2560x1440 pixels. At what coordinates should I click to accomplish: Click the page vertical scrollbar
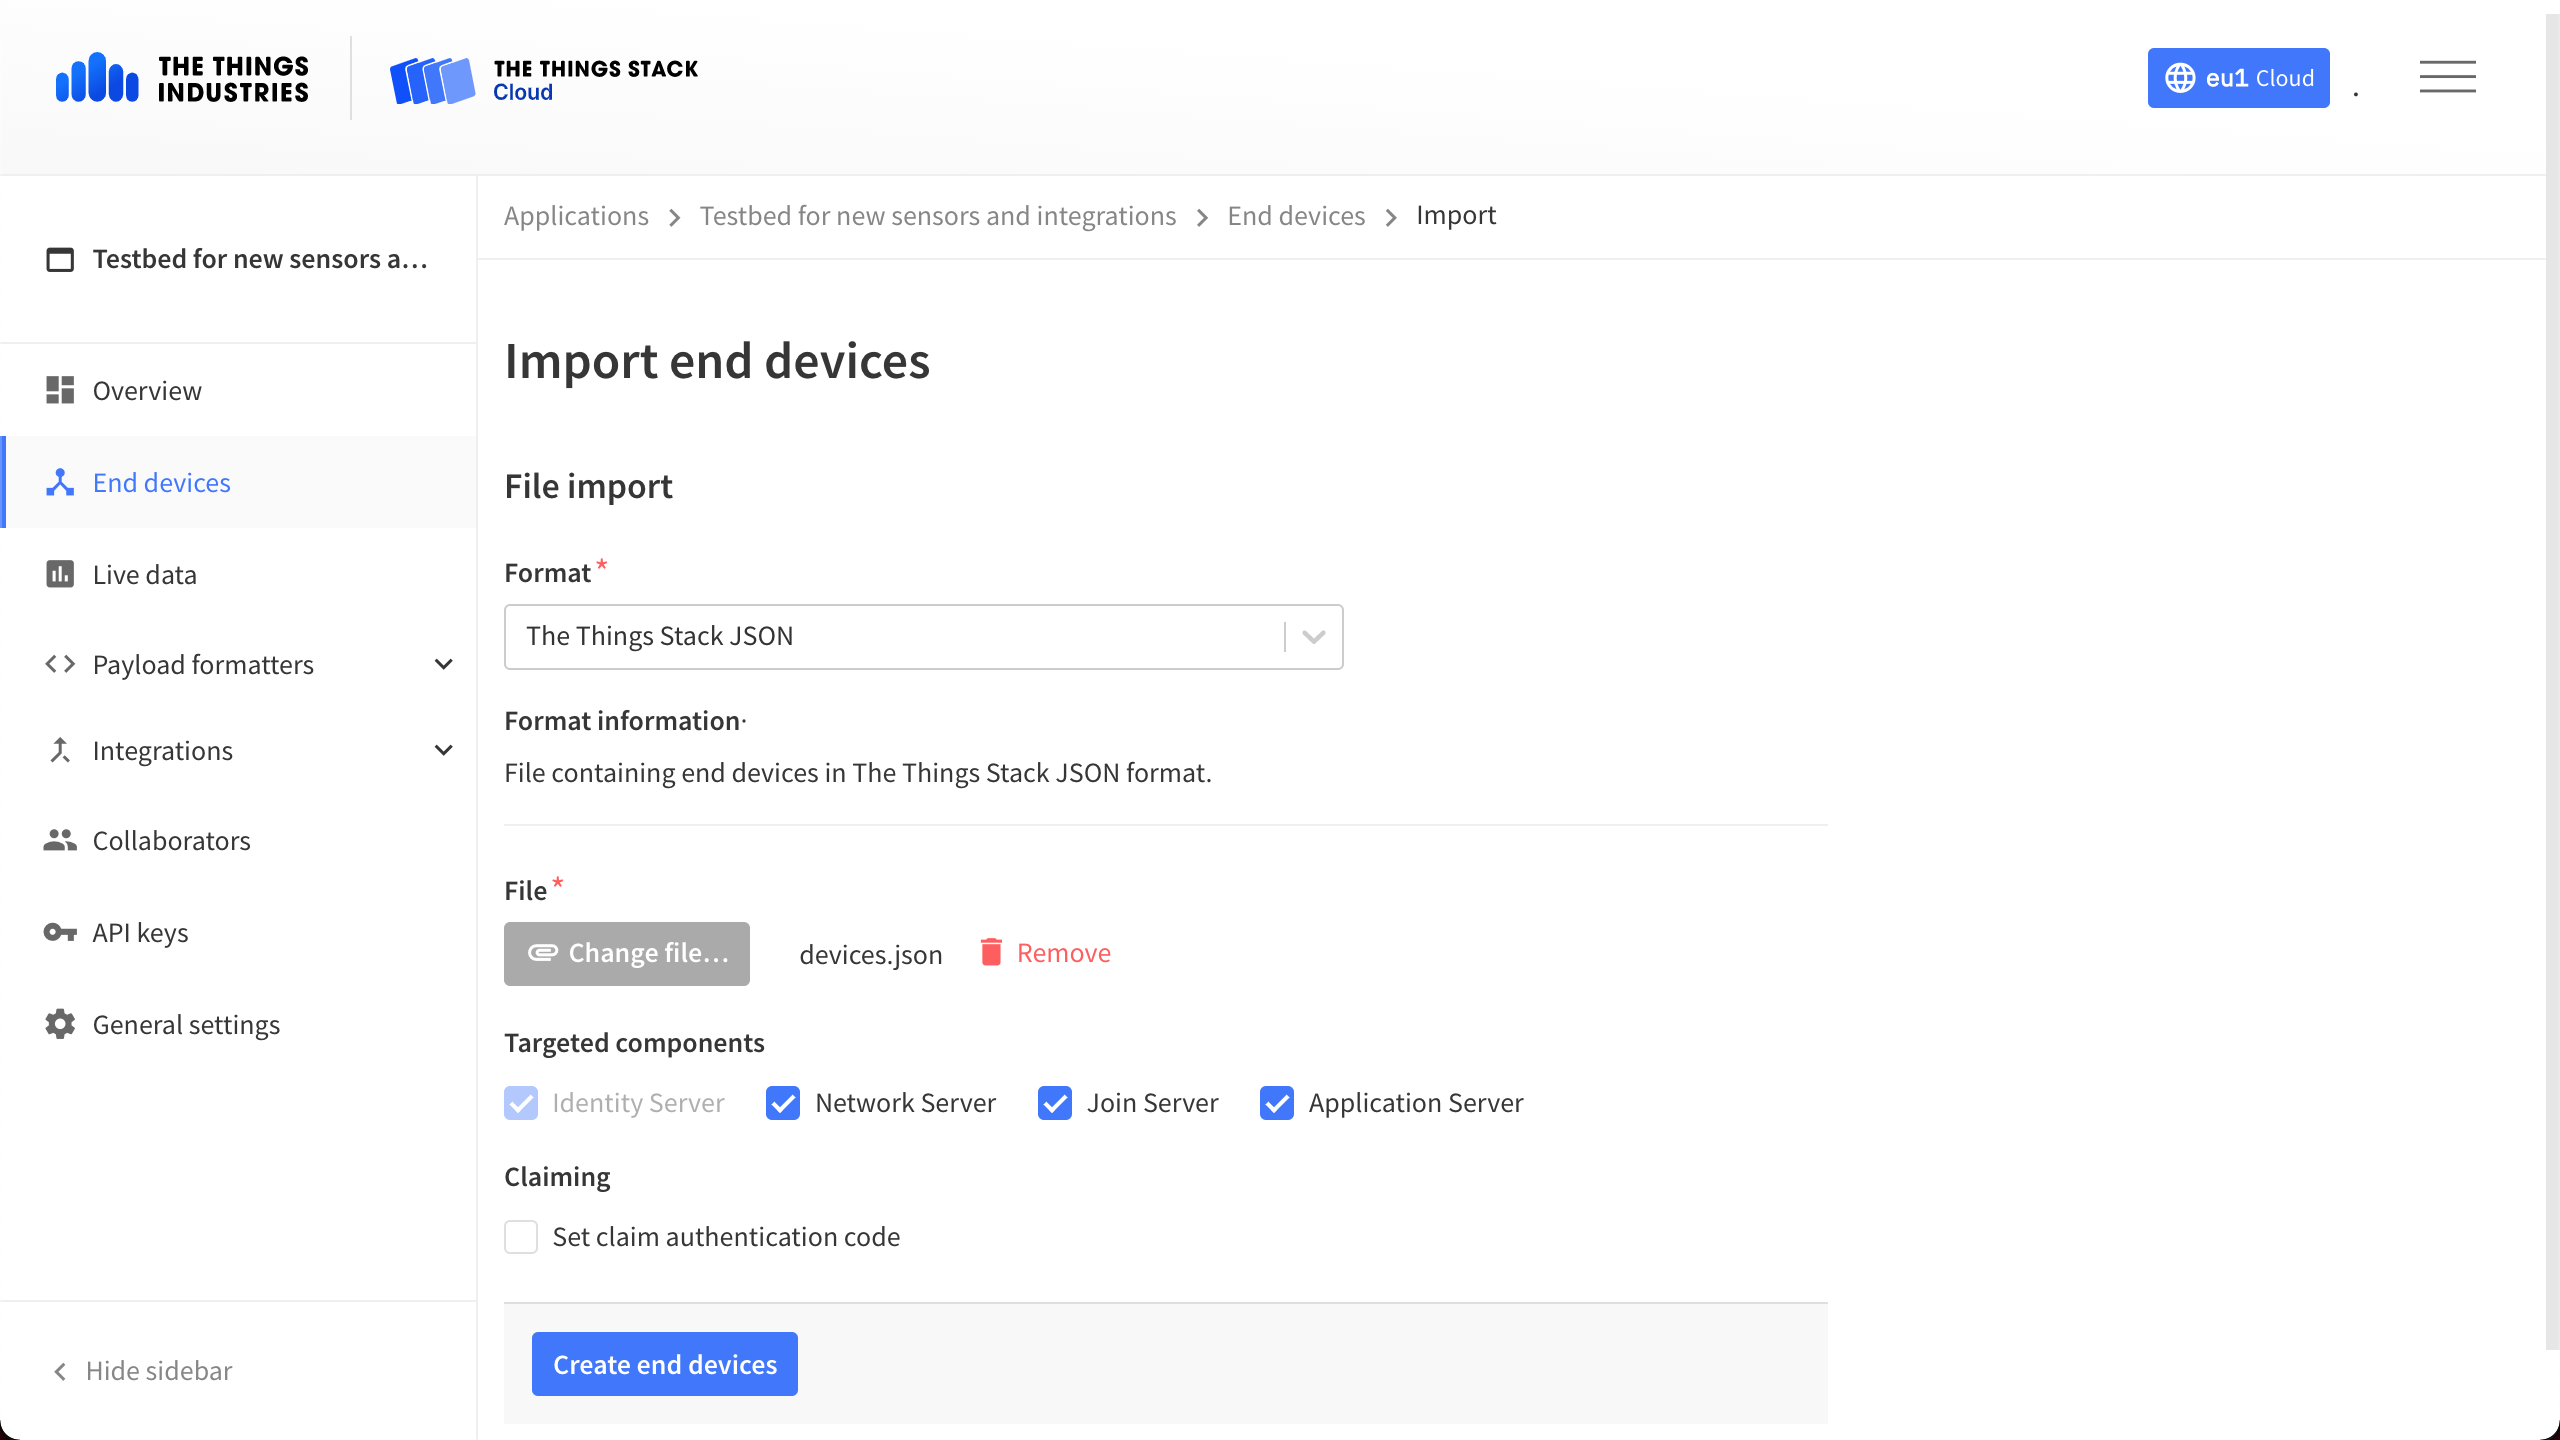2552,680
